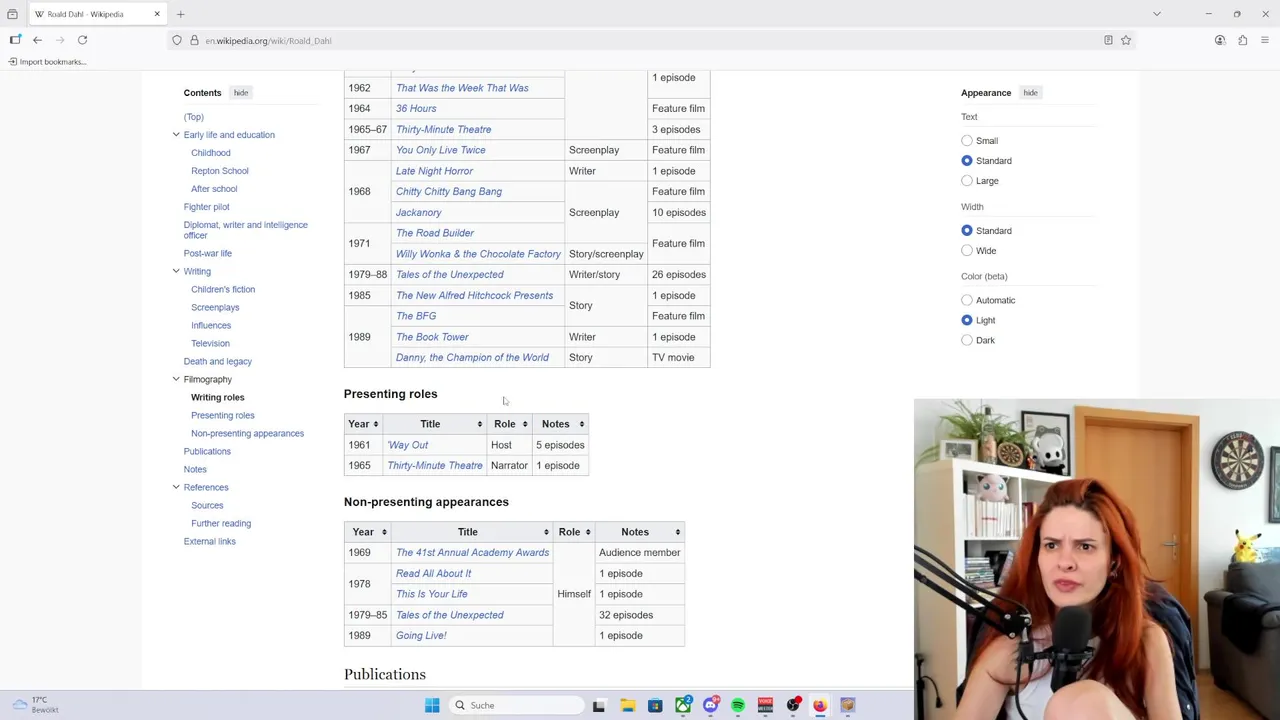Select Standard width option
The height and width of the screenshot is (720, 1280).
pyautogui.click(x=967, y=231)
